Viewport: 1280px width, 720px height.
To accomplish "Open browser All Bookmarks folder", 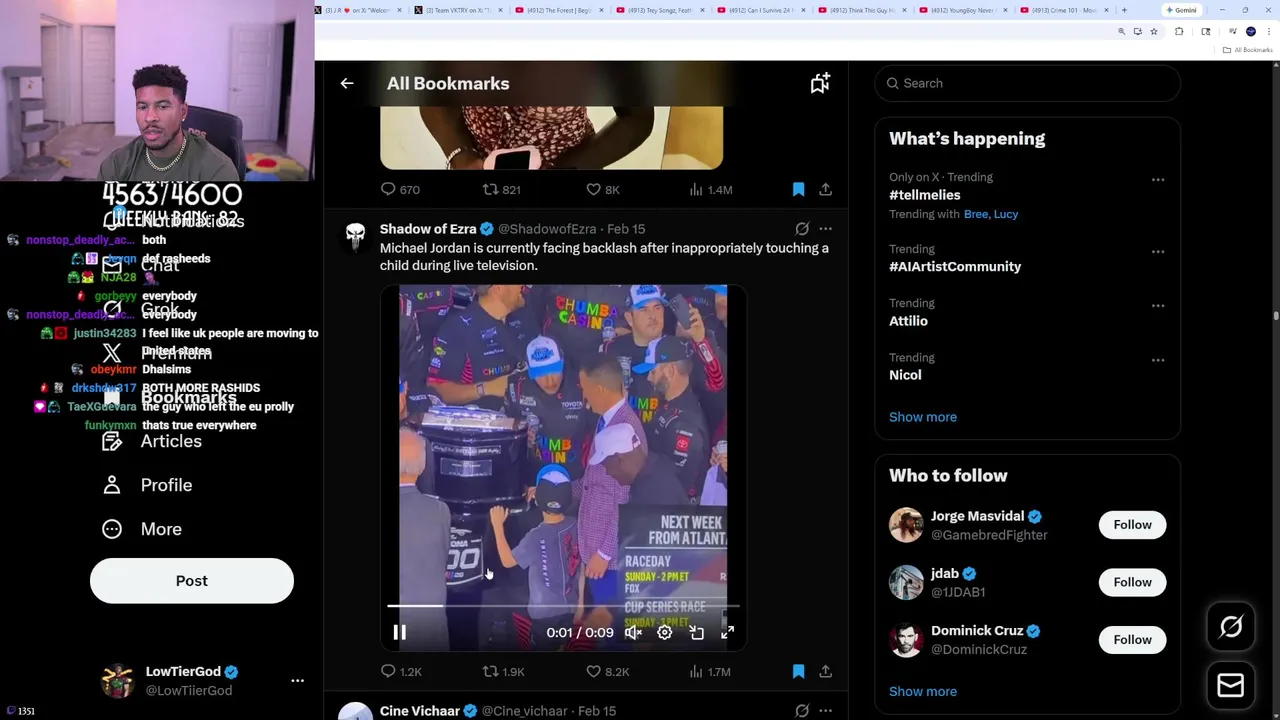I will (x=1249, y=50).
